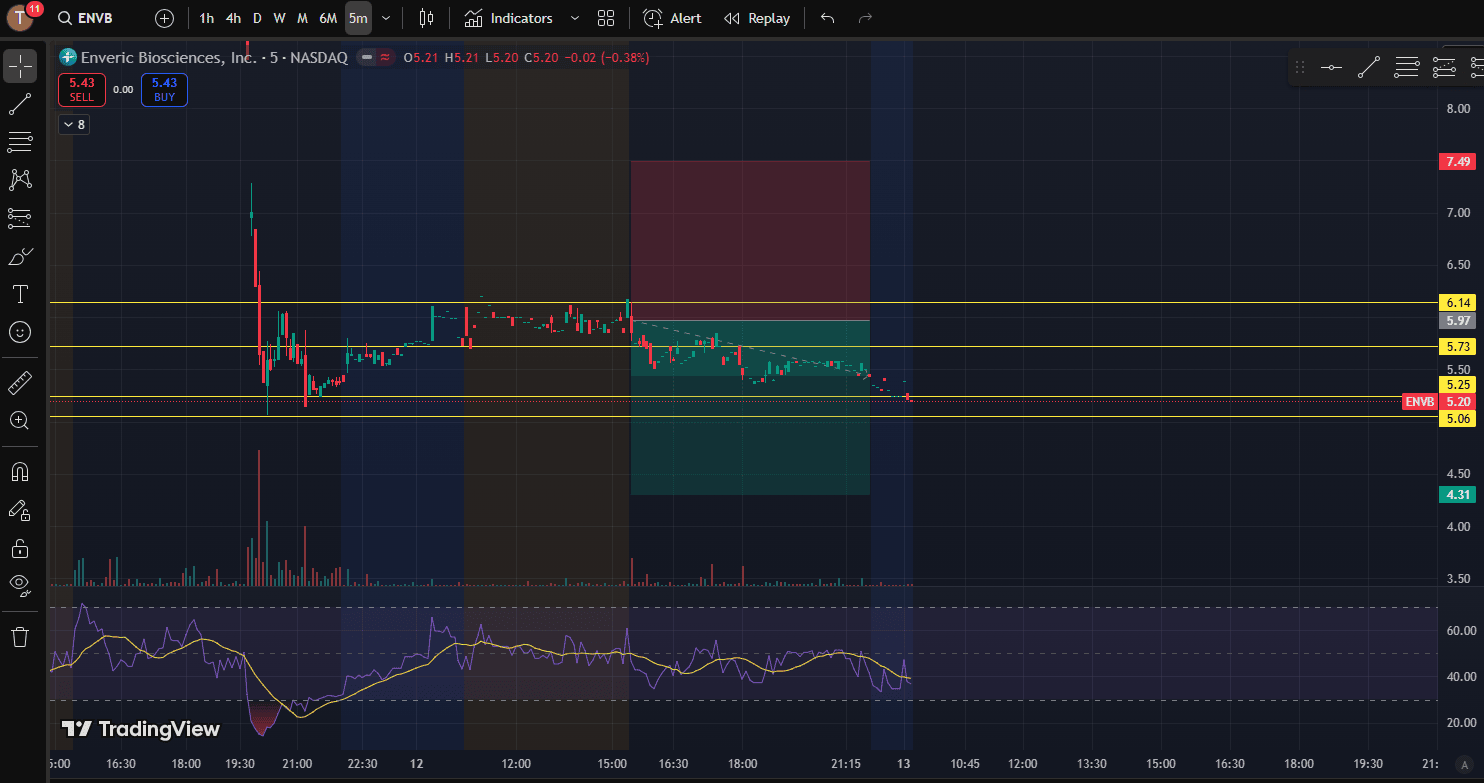Select the trend line tool in left sidebar
This screenshot has height=783, width=1484.
click(20, 104)
